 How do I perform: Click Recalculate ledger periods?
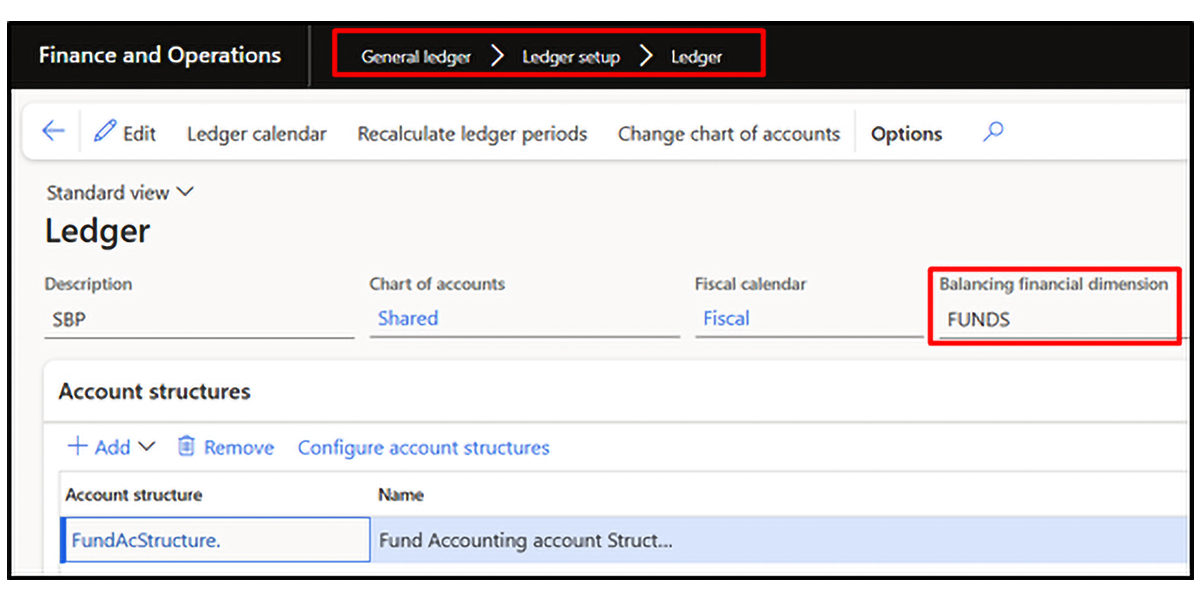tap(472, 134)
